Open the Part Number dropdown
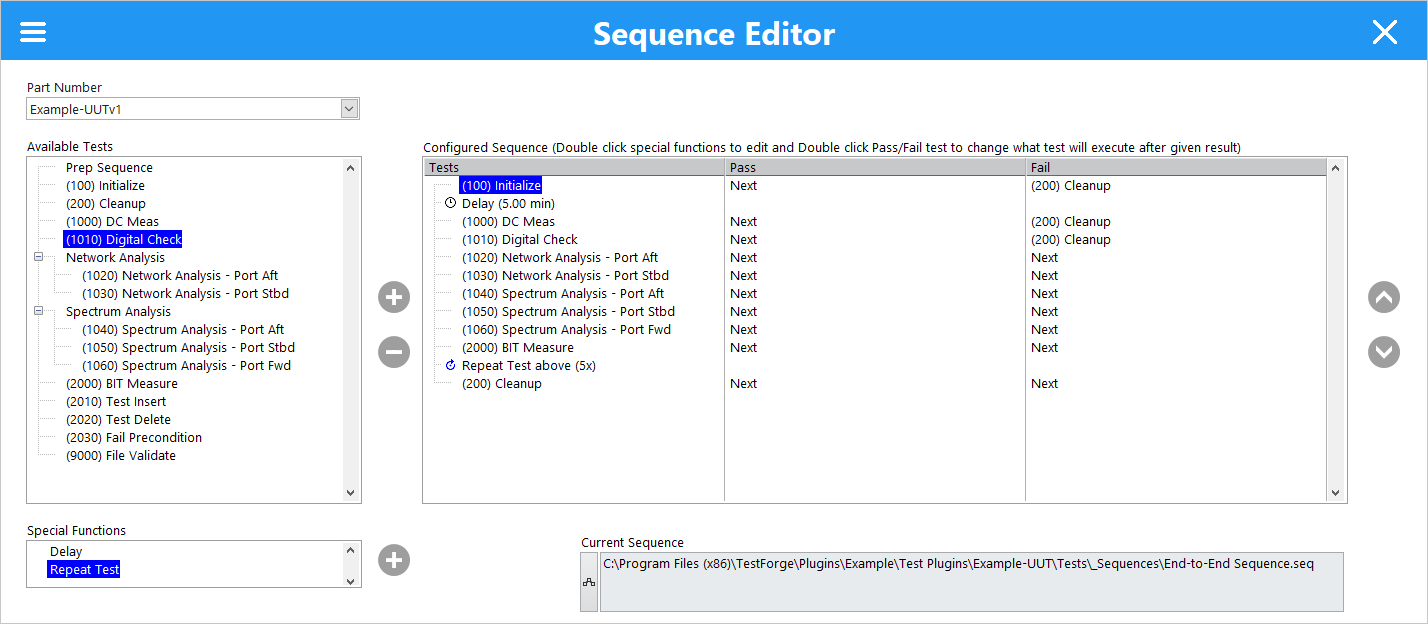The image size is (1428, 624). point(348,108)
